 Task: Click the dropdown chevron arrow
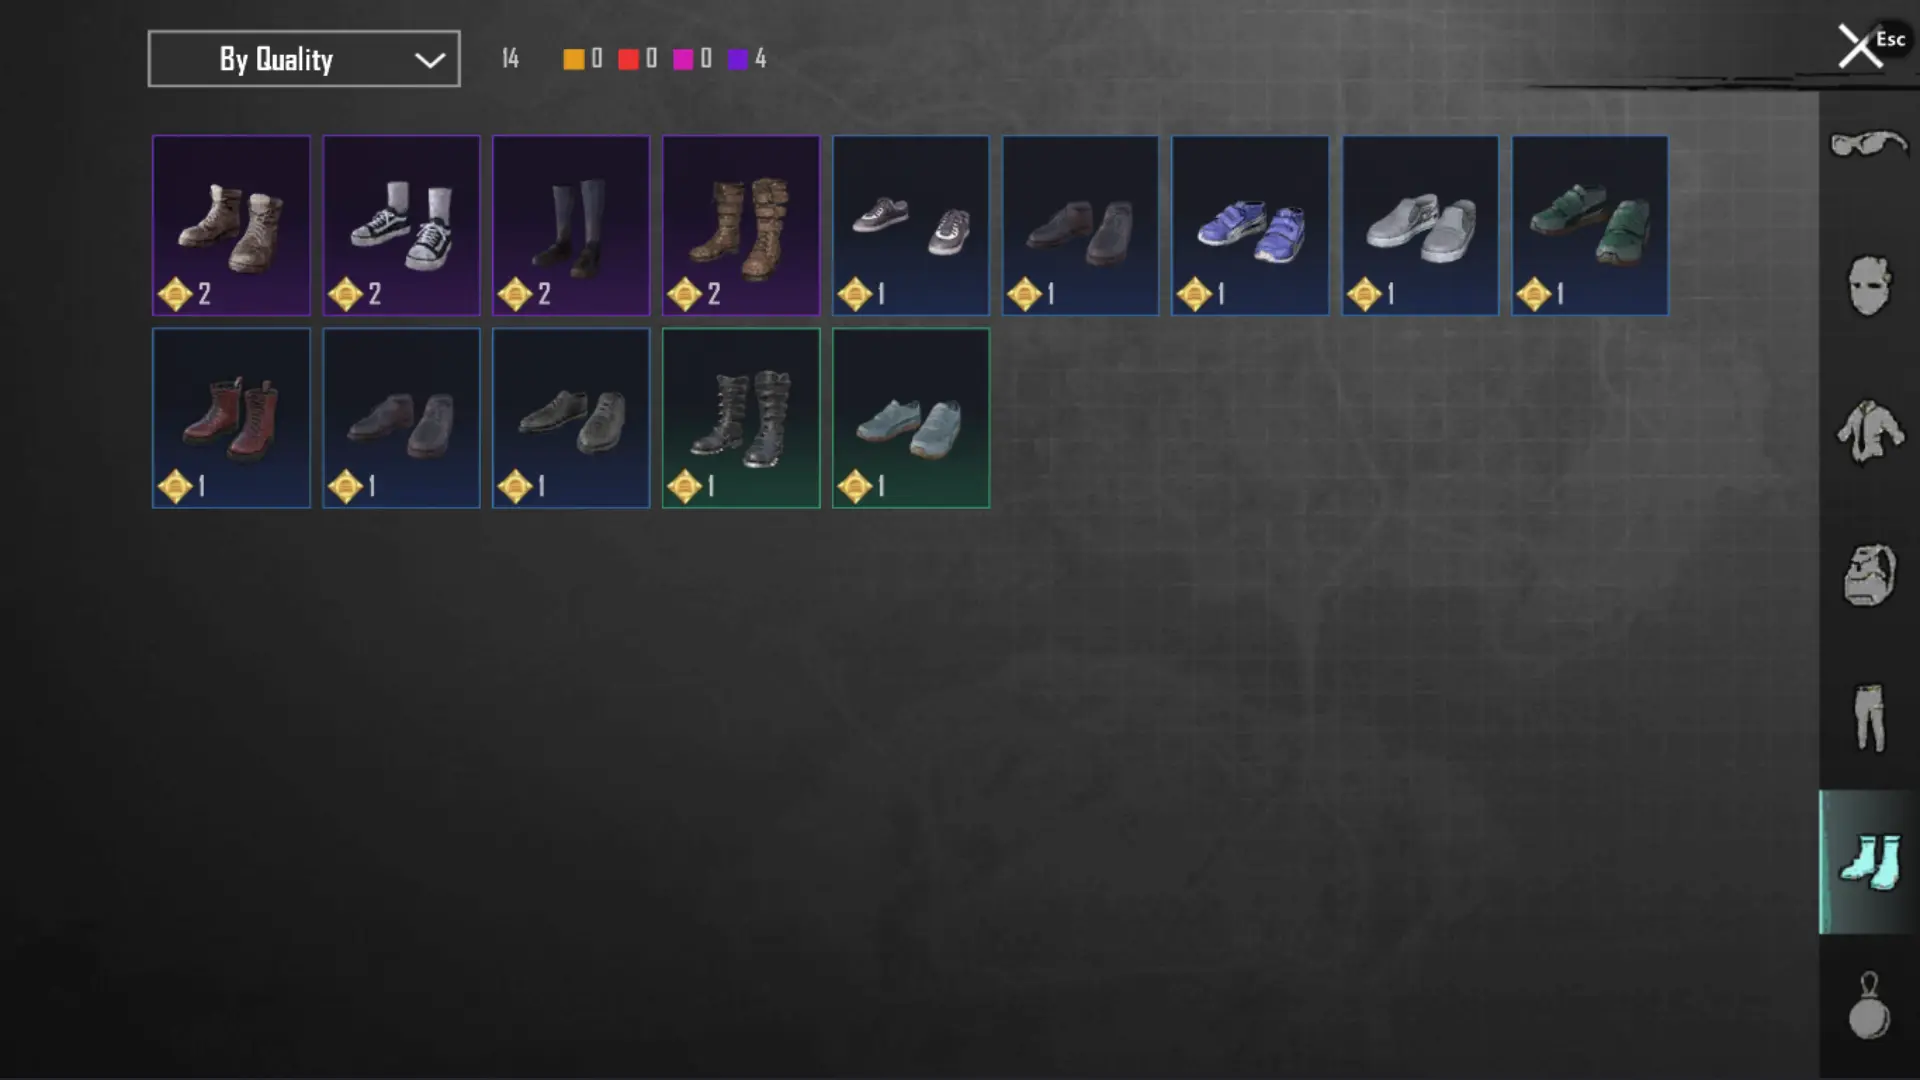coord(430,60)
